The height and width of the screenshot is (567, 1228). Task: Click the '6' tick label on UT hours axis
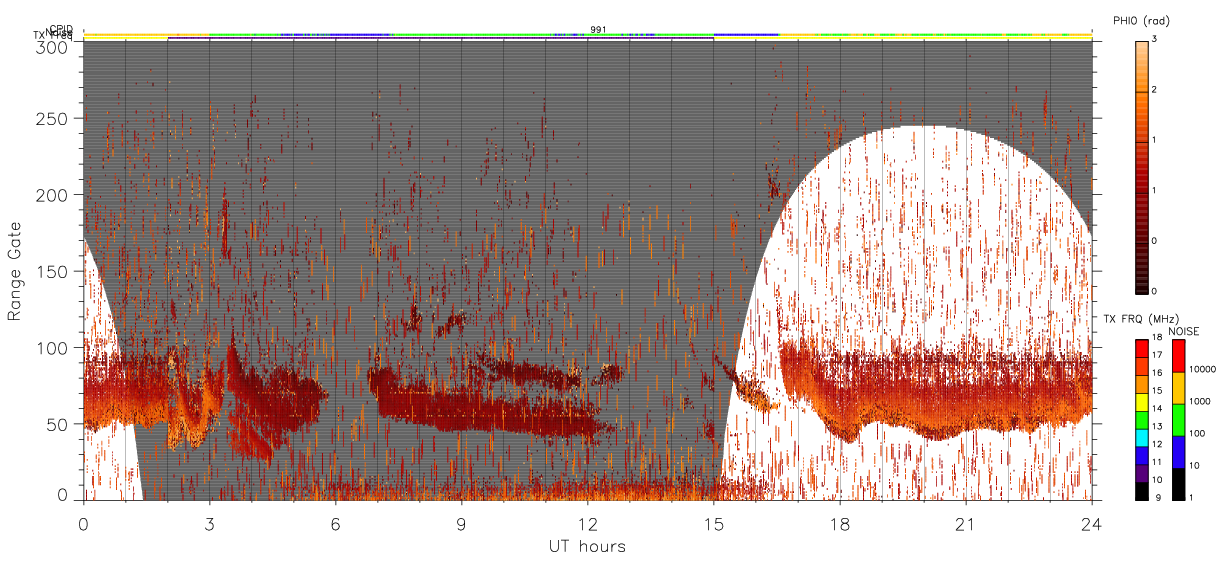pyautogui.click(x=336, y=524)
